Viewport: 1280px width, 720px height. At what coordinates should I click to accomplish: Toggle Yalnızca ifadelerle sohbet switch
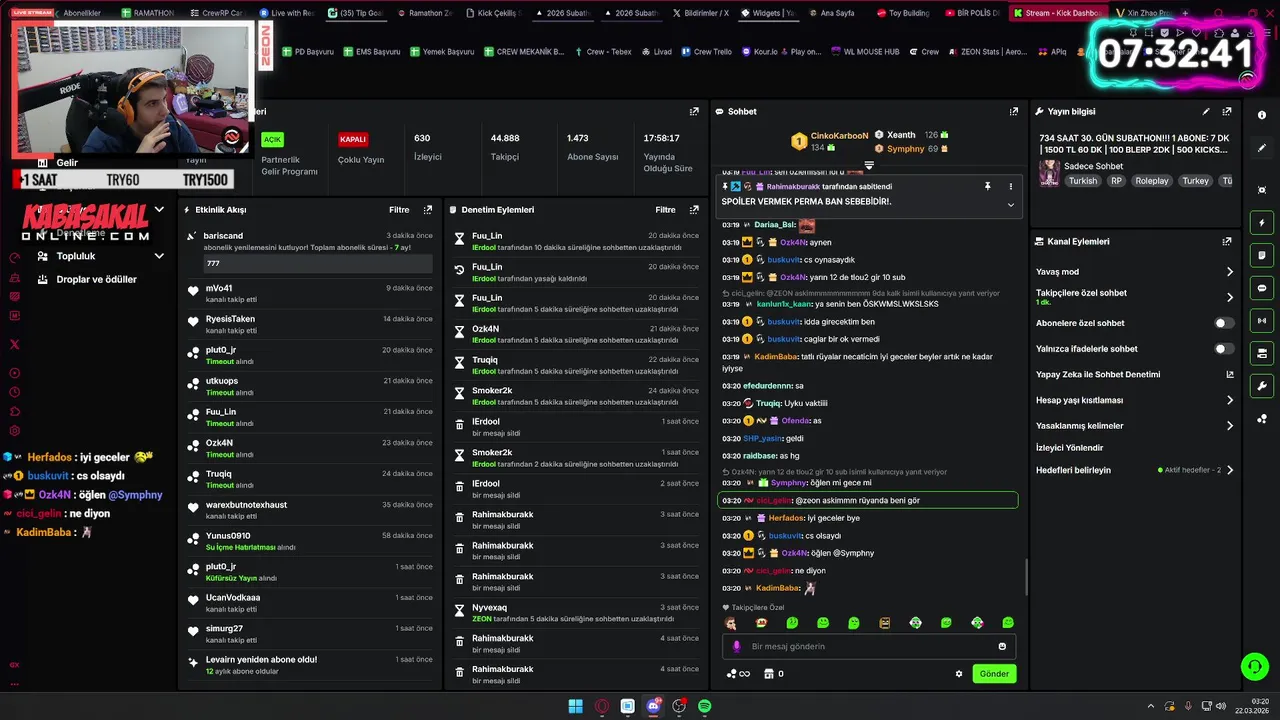pos(1224,349)
